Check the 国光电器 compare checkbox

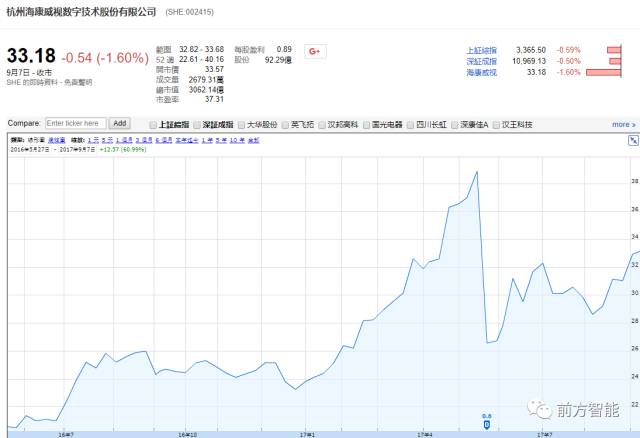[x=366, y=125]
